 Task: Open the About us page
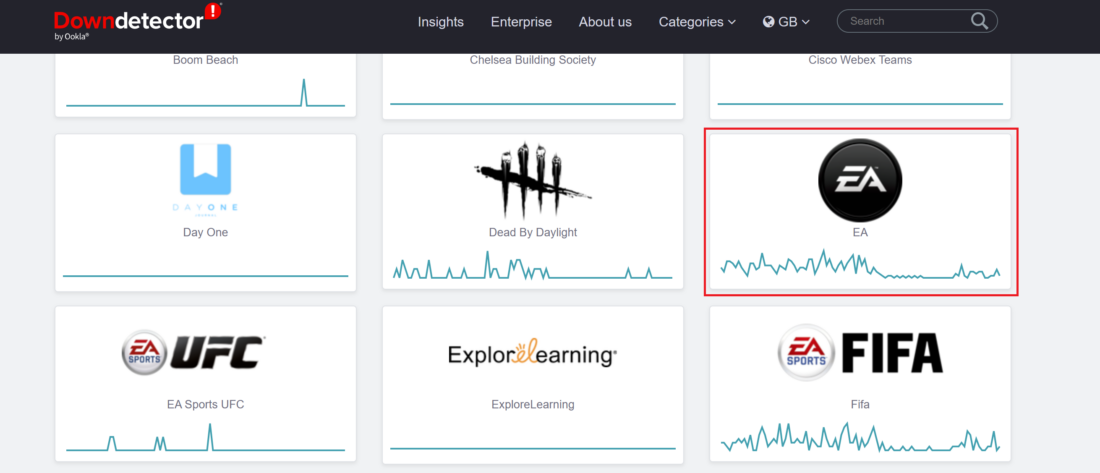click(605, 22)
